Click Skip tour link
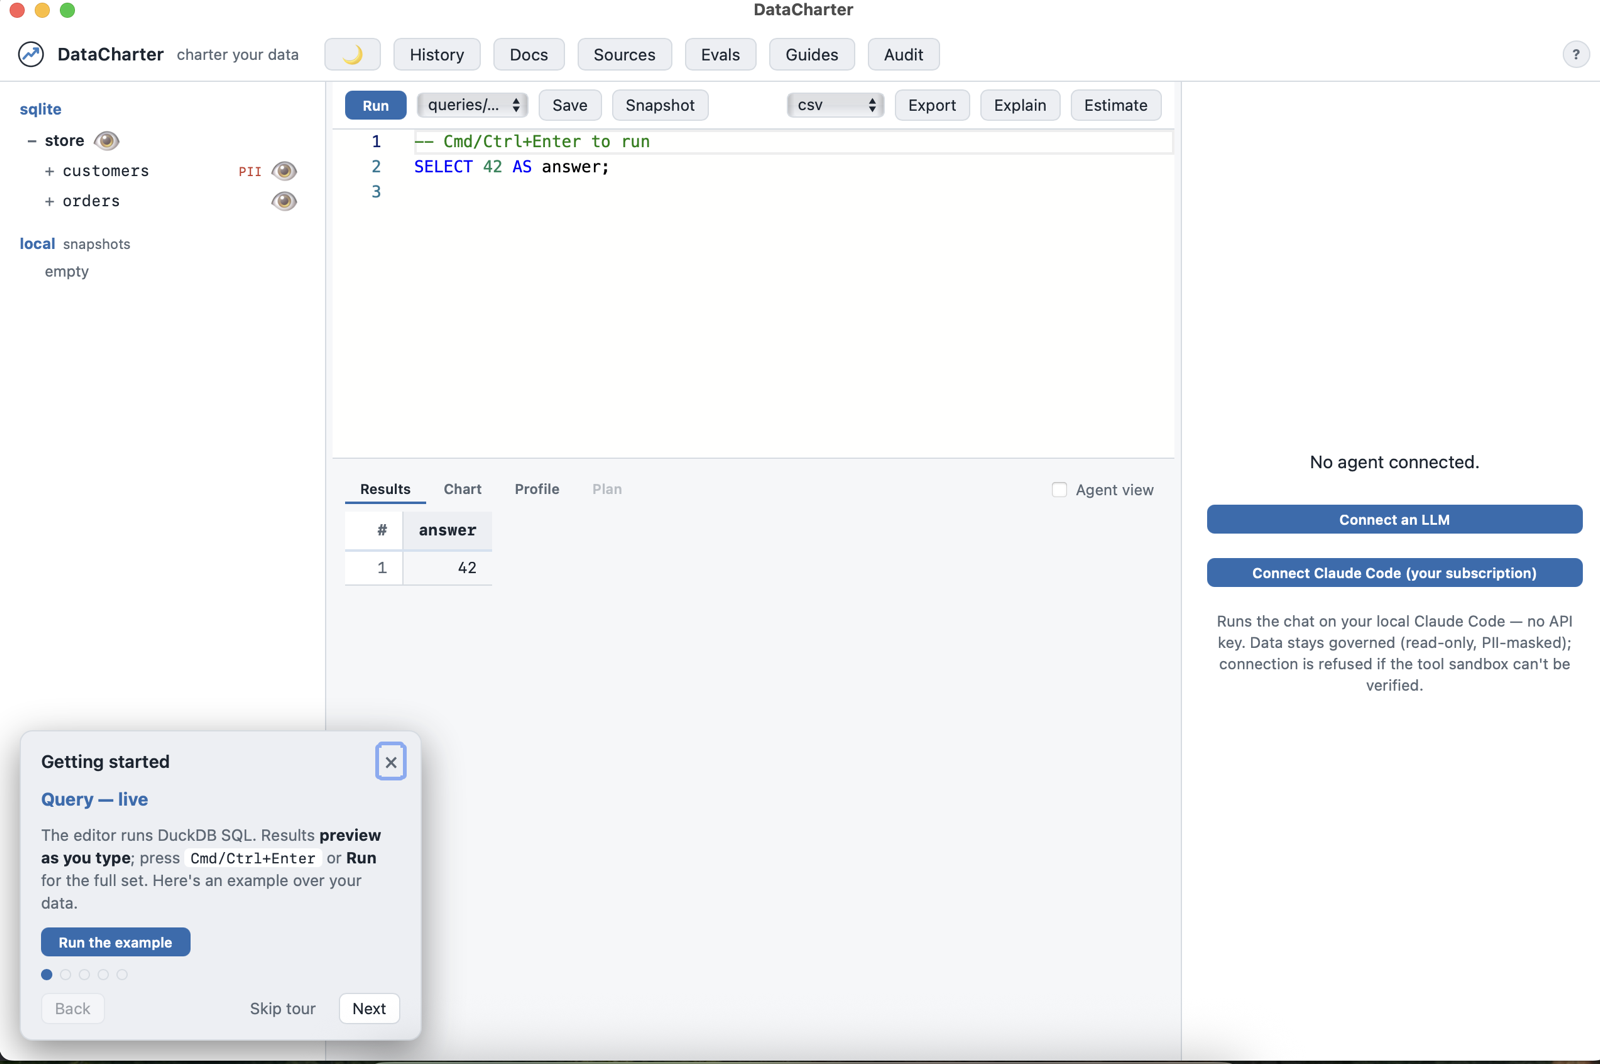The image size is (1600, 1064). (282, 1008)
